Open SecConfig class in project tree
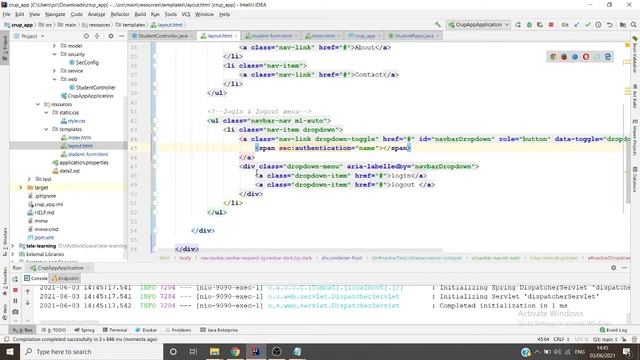The image size is (640, 360). click(x=84, y=62)
